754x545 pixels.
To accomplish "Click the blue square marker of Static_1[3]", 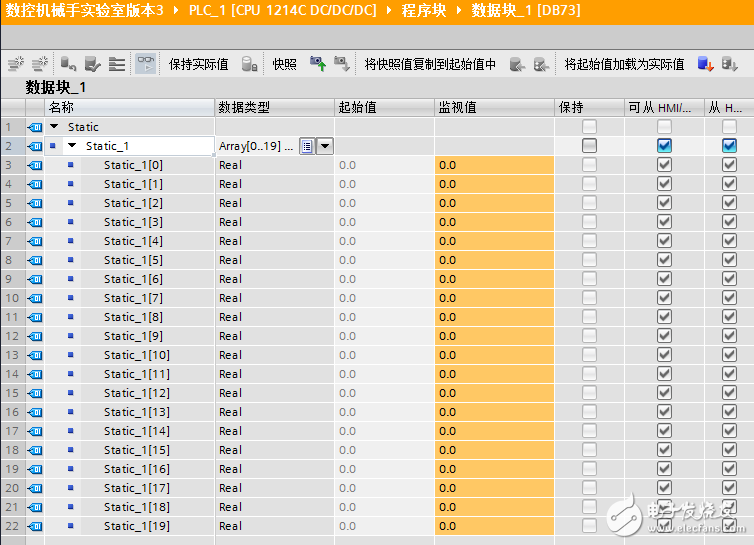I will click(71, 222).
